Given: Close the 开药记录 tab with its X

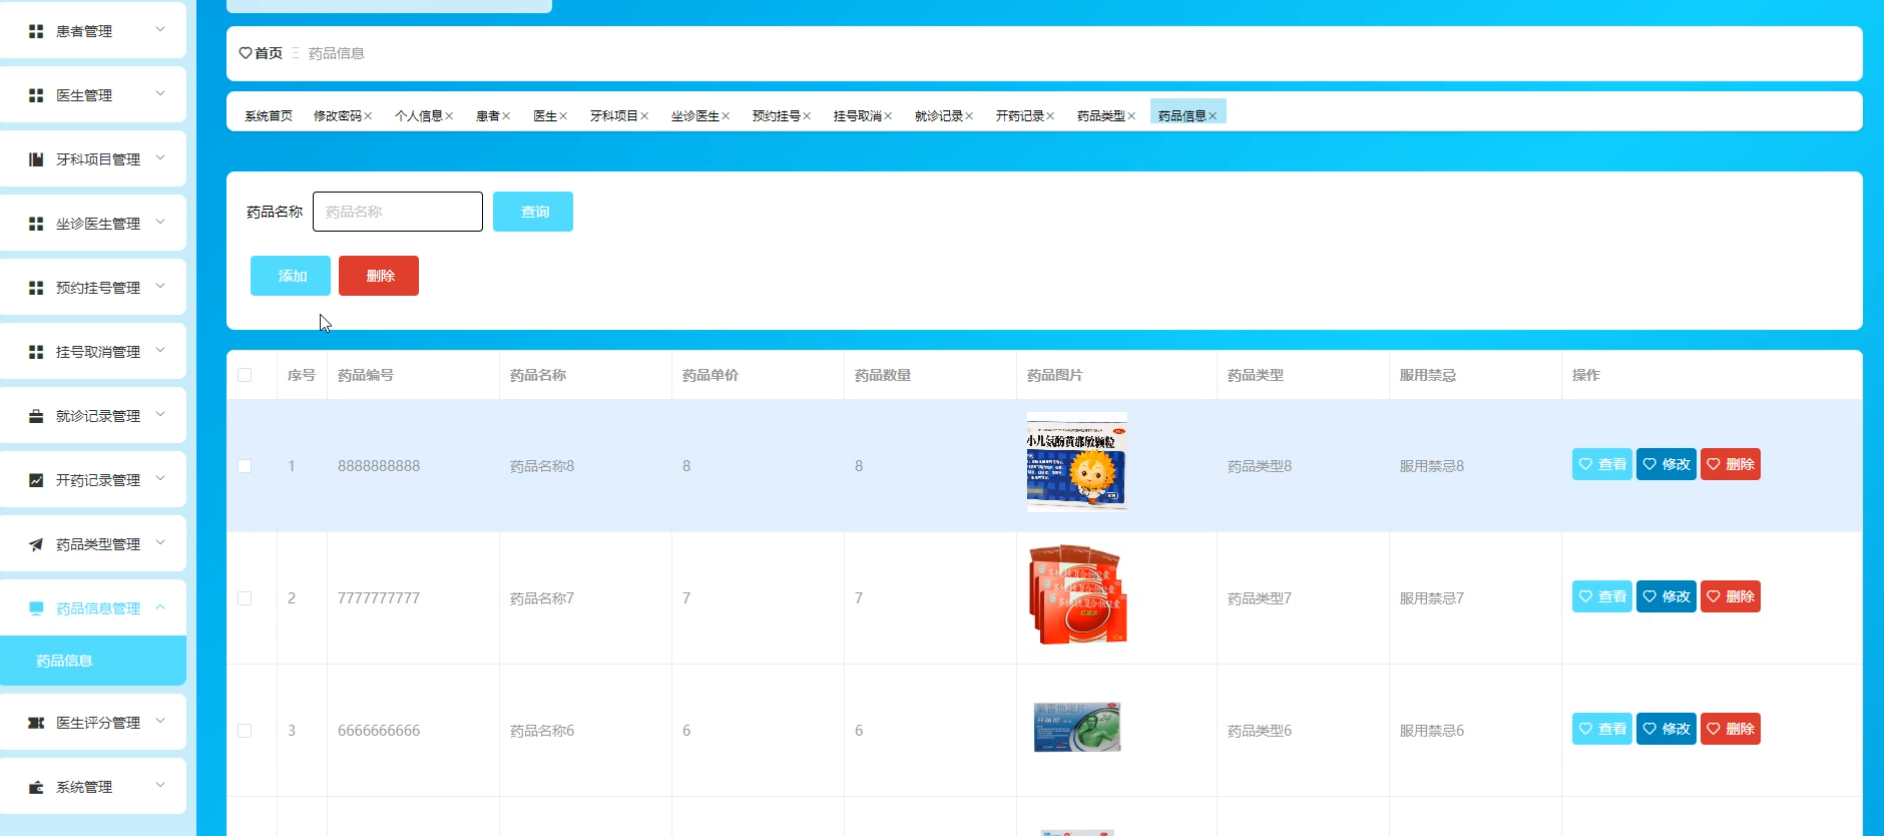Looking at the screenshot, I should [1050, 116].
